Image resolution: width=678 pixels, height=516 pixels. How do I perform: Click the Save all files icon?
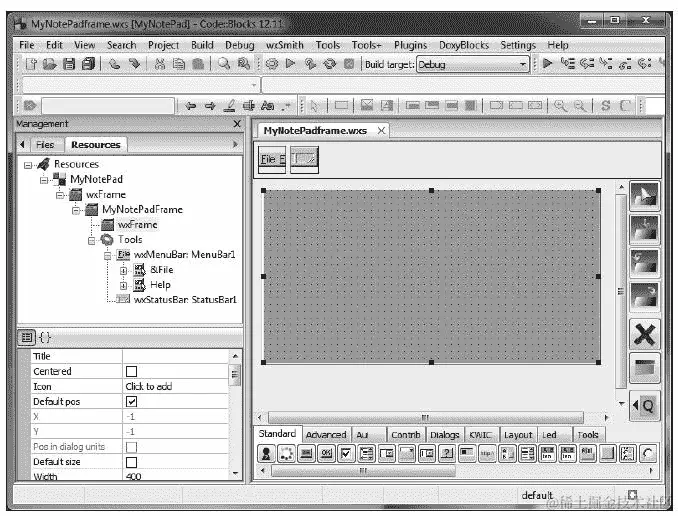(x=88, y=64)
